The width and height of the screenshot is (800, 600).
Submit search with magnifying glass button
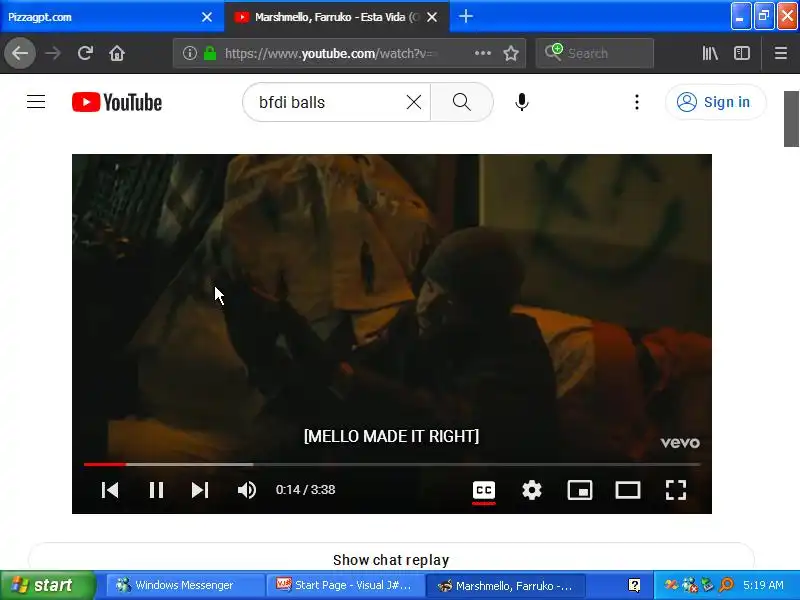coord(462,102)
